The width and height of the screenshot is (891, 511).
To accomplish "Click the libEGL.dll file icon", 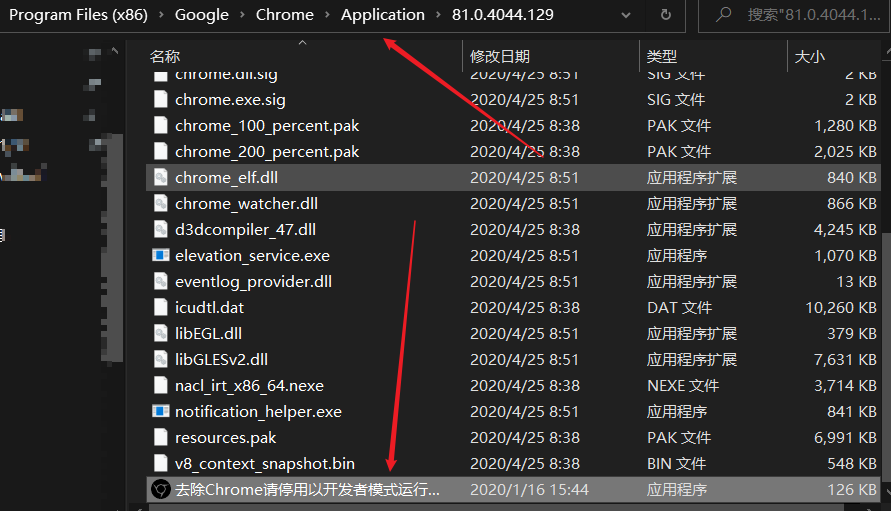I will 160,333.
